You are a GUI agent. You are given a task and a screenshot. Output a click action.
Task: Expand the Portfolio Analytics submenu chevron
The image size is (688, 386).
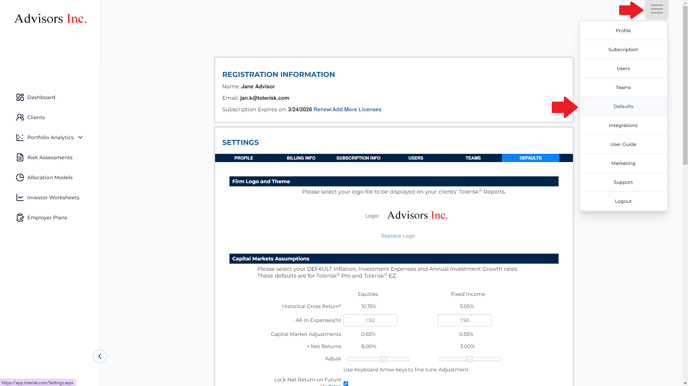tap(80, 137)
